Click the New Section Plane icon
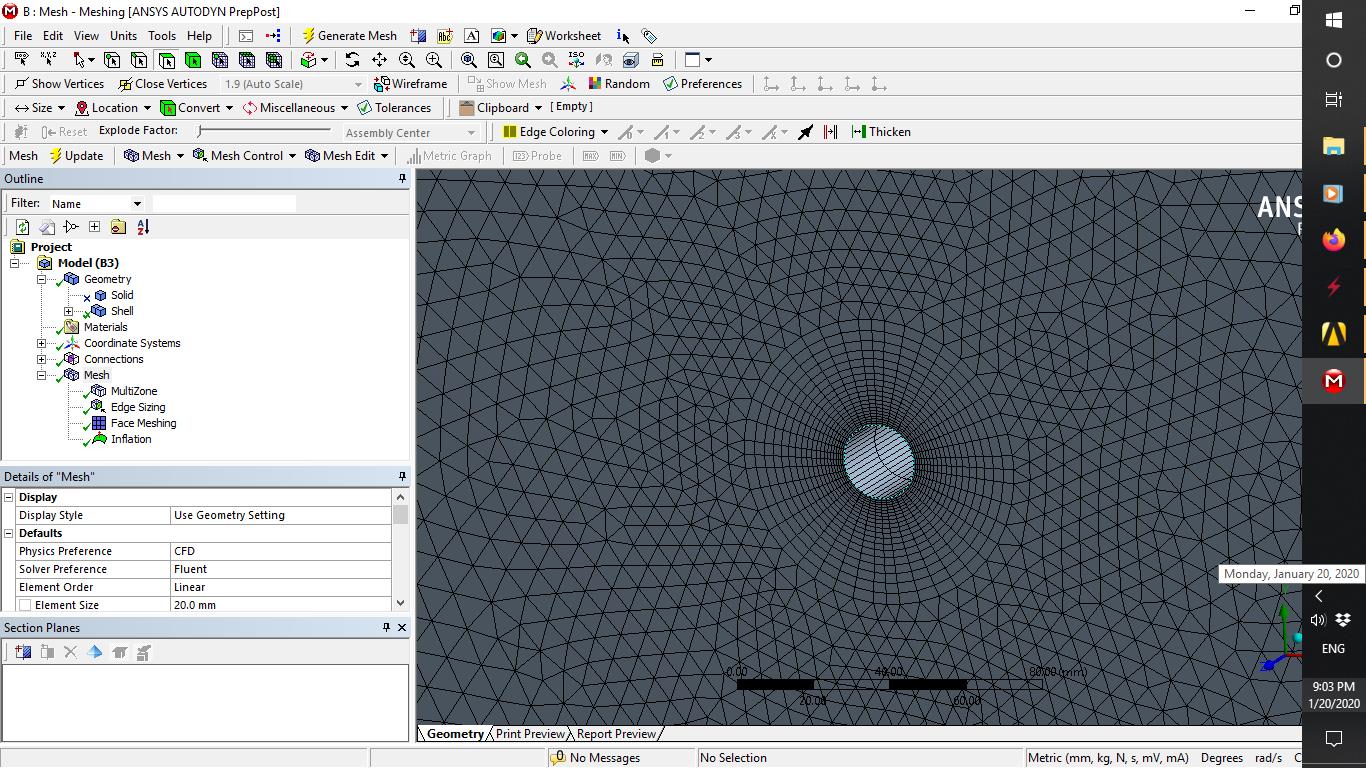1366x768 pixels. pyautogui.click(x=23, y=652)
